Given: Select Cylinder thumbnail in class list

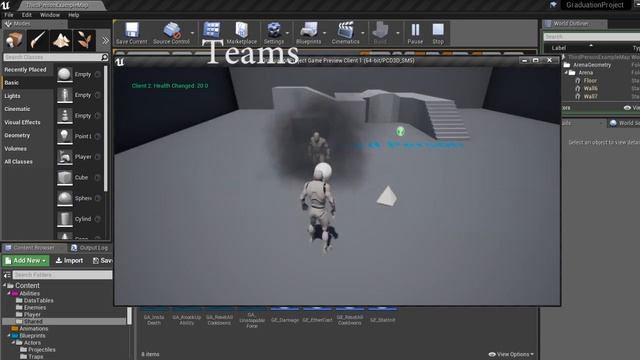Looking at the screenshot, I should (64, 219).
